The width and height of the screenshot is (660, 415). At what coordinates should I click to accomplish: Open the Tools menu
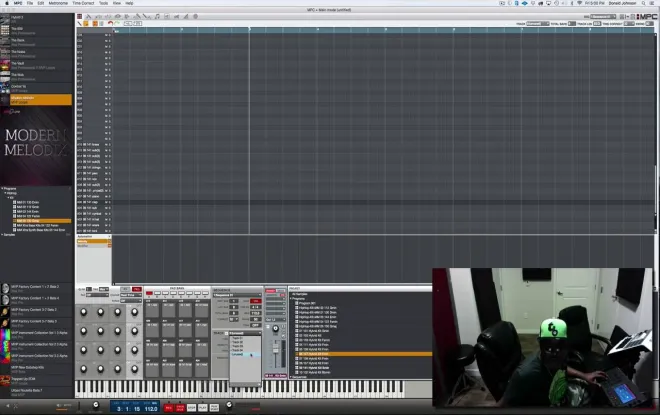click(104, 3)
